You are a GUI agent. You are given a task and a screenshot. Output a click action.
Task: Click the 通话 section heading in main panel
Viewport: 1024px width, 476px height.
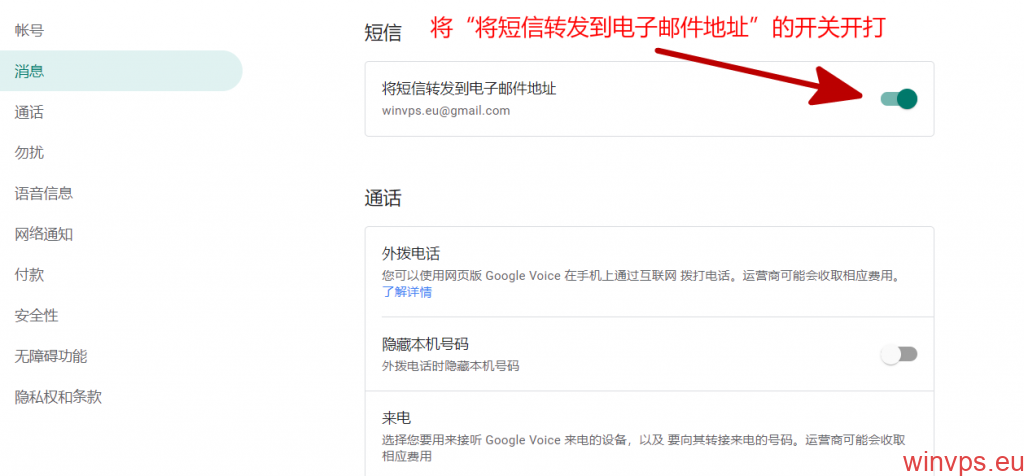(x=383, y=198)
